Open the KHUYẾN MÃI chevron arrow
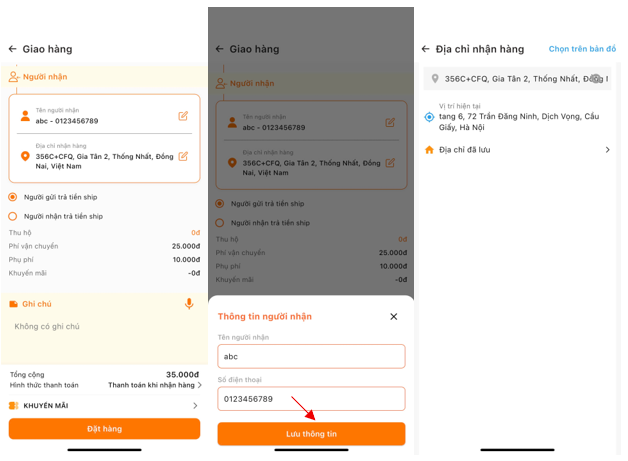The width and height of the screenshot is (628, 461). [194, 406]
